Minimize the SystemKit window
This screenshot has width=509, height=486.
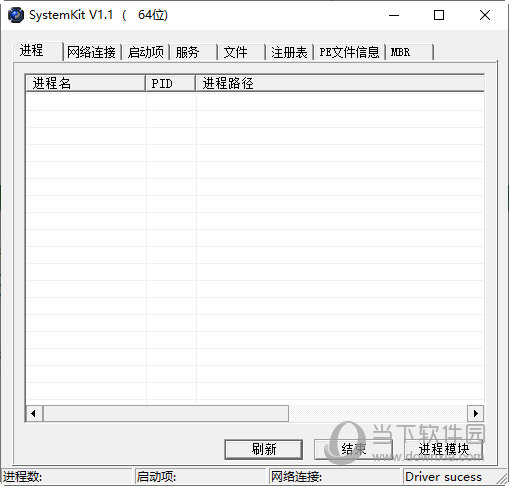tap(394, 15)
